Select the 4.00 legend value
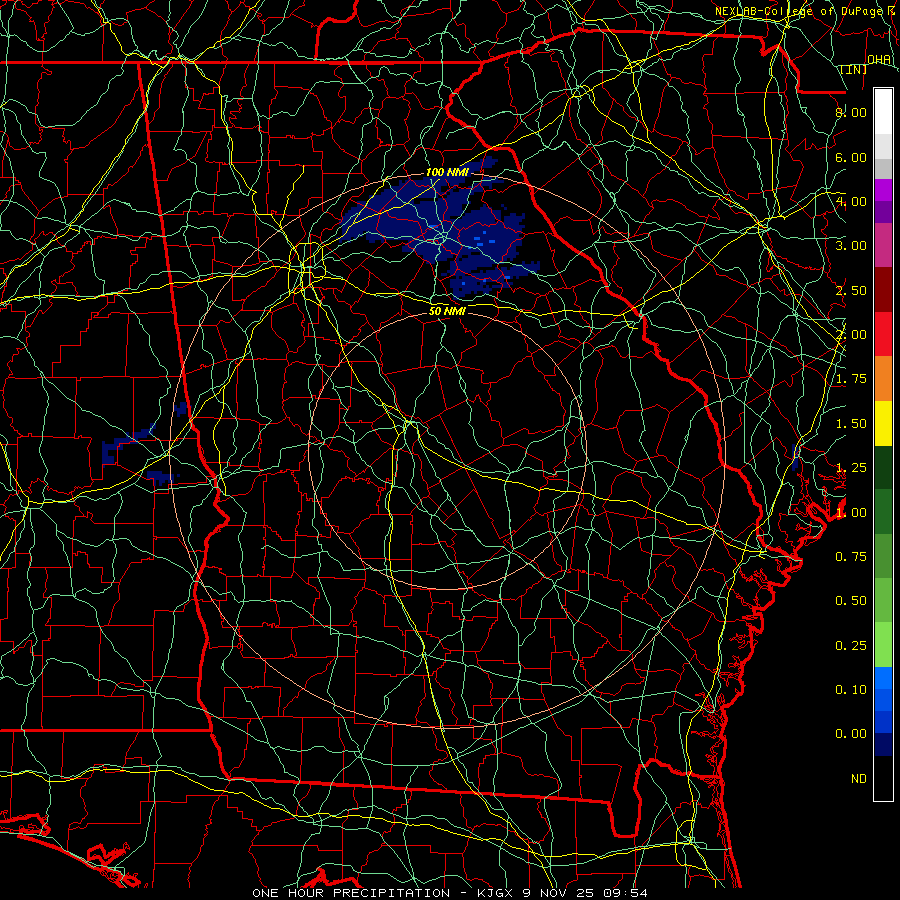900x900 pixels. click(x=851, y=201)
